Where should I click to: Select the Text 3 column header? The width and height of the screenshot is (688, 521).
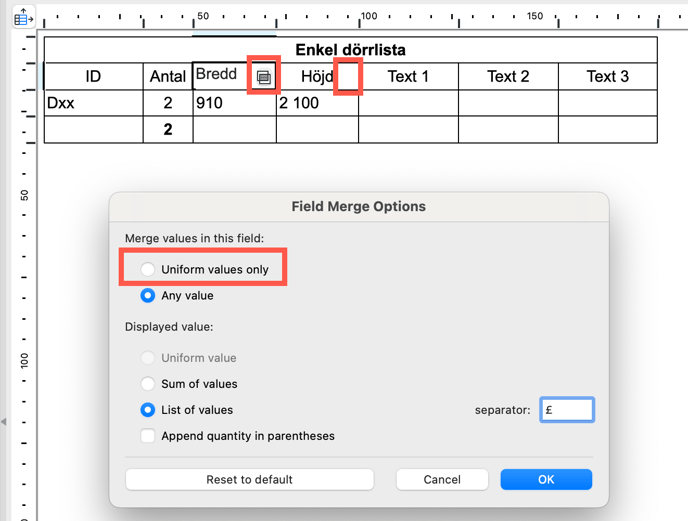click(x=608, y=76)
